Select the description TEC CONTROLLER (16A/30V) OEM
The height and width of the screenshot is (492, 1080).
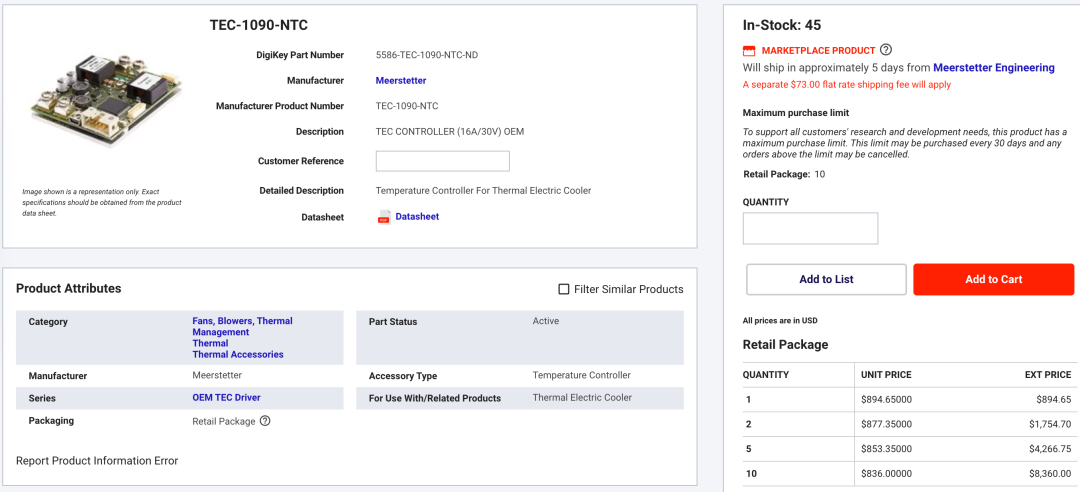tap(450, 132)
